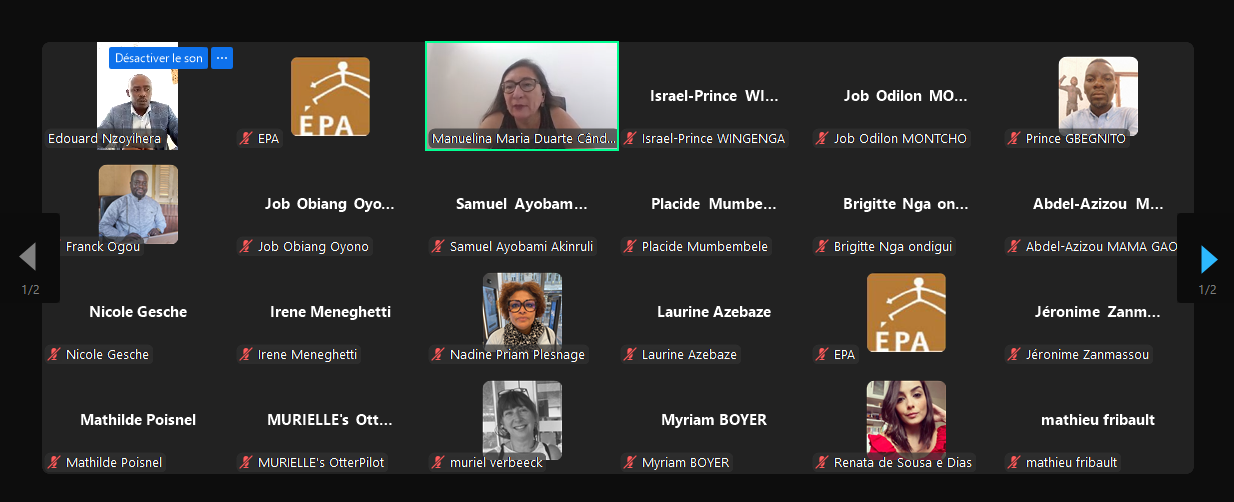
Task: Click the MURIELLE's OtterPilot participant tile
Action: tap(330, 420)
